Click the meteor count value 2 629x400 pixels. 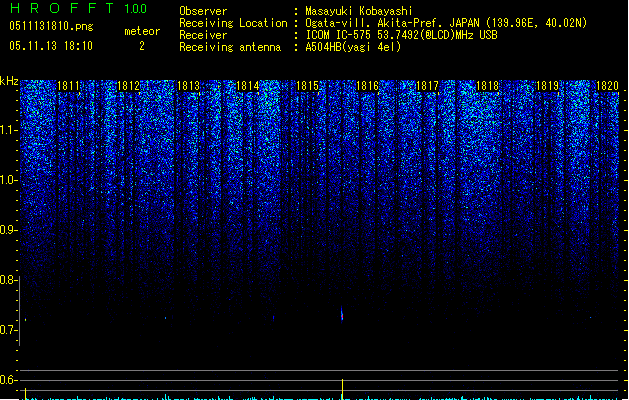(x=142, y=46)
